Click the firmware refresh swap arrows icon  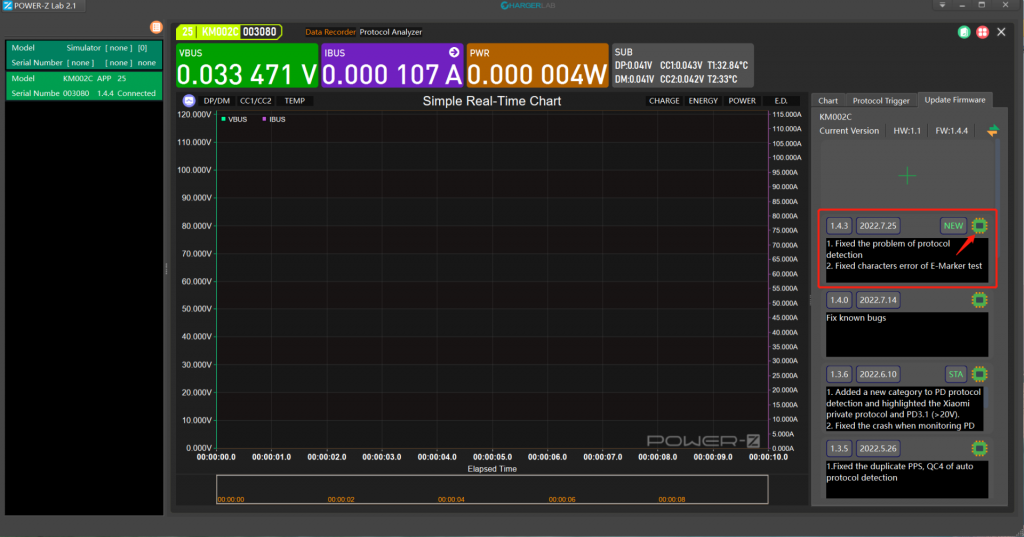pyautogui.click(x=993, y=131)
